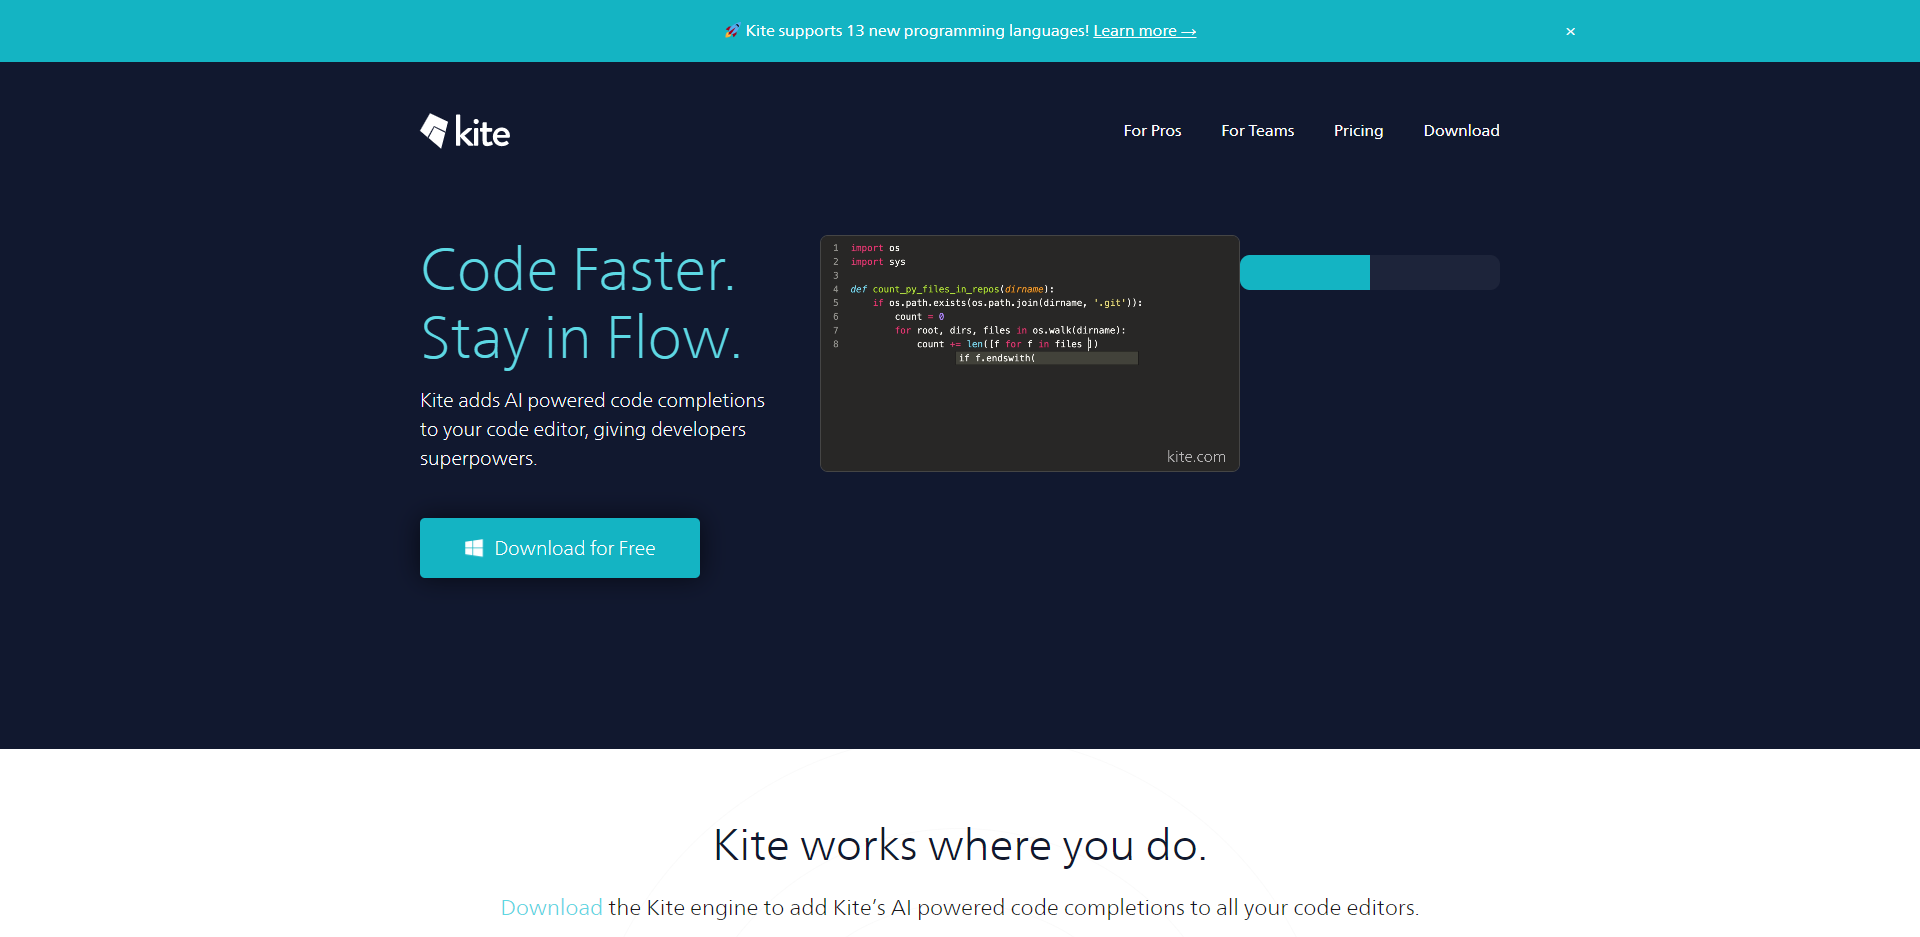Click the kite.com watermark in the code demo
The image size is (1920, 937).
tap(1196, 456)
